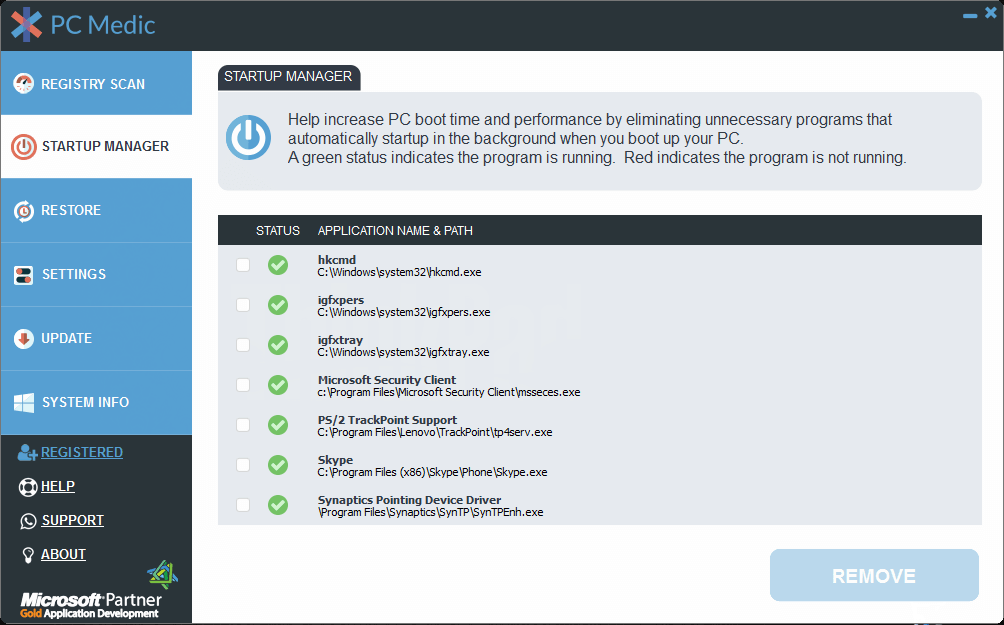Tick the Skype startup checkbox

(x=243, y=465)
